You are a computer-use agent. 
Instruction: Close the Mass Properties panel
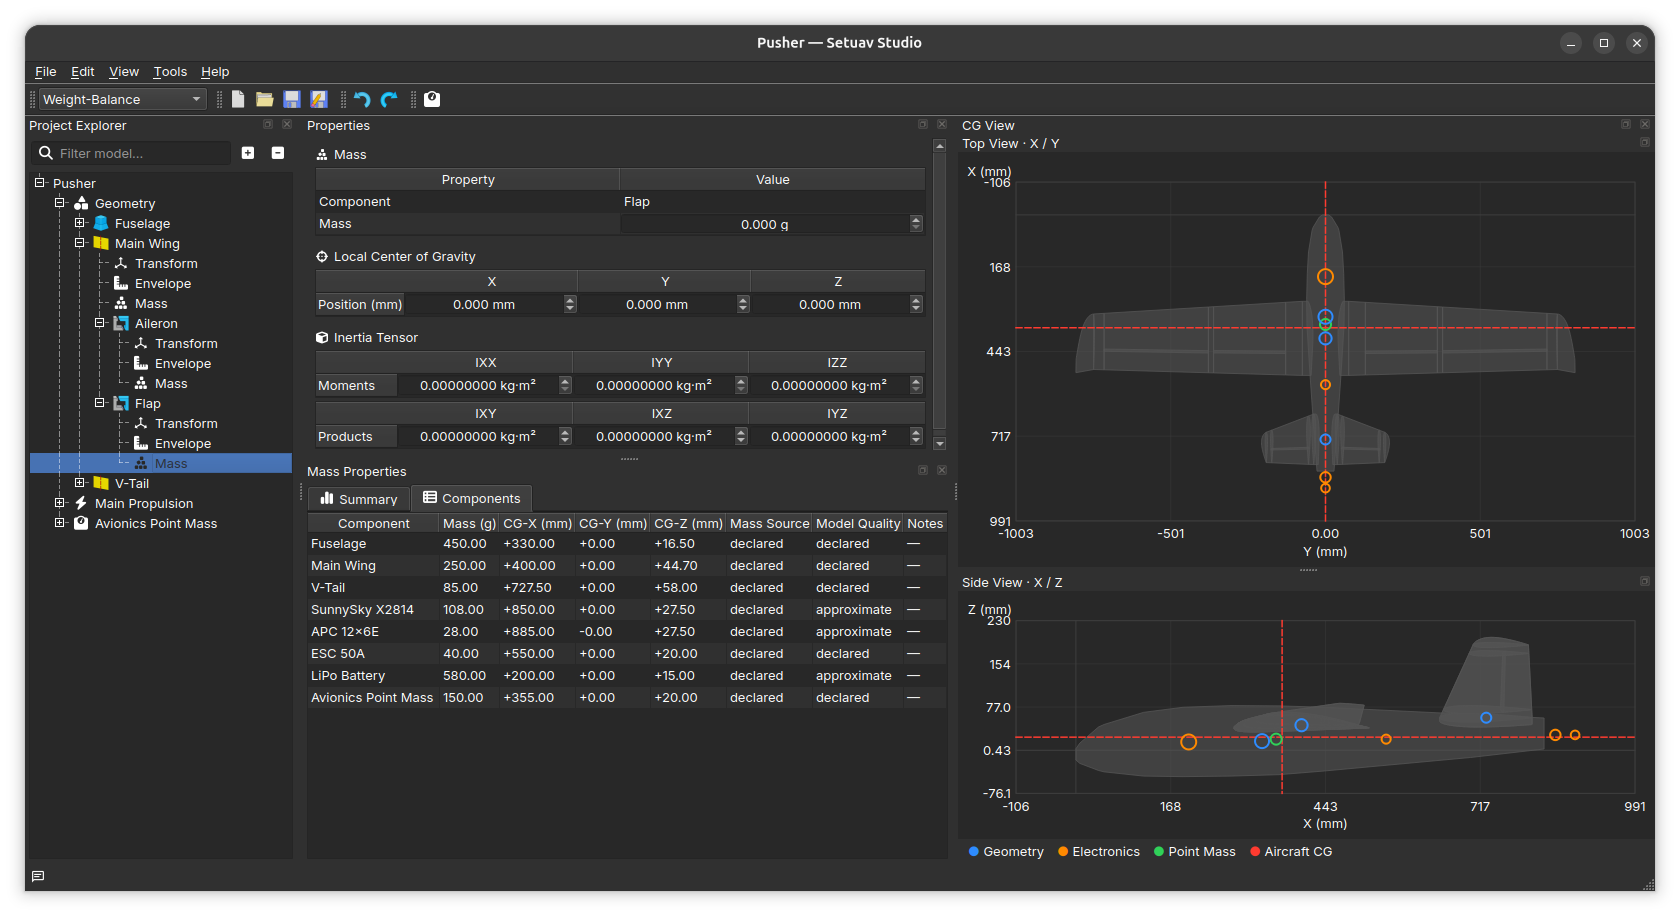coord(942,470)
